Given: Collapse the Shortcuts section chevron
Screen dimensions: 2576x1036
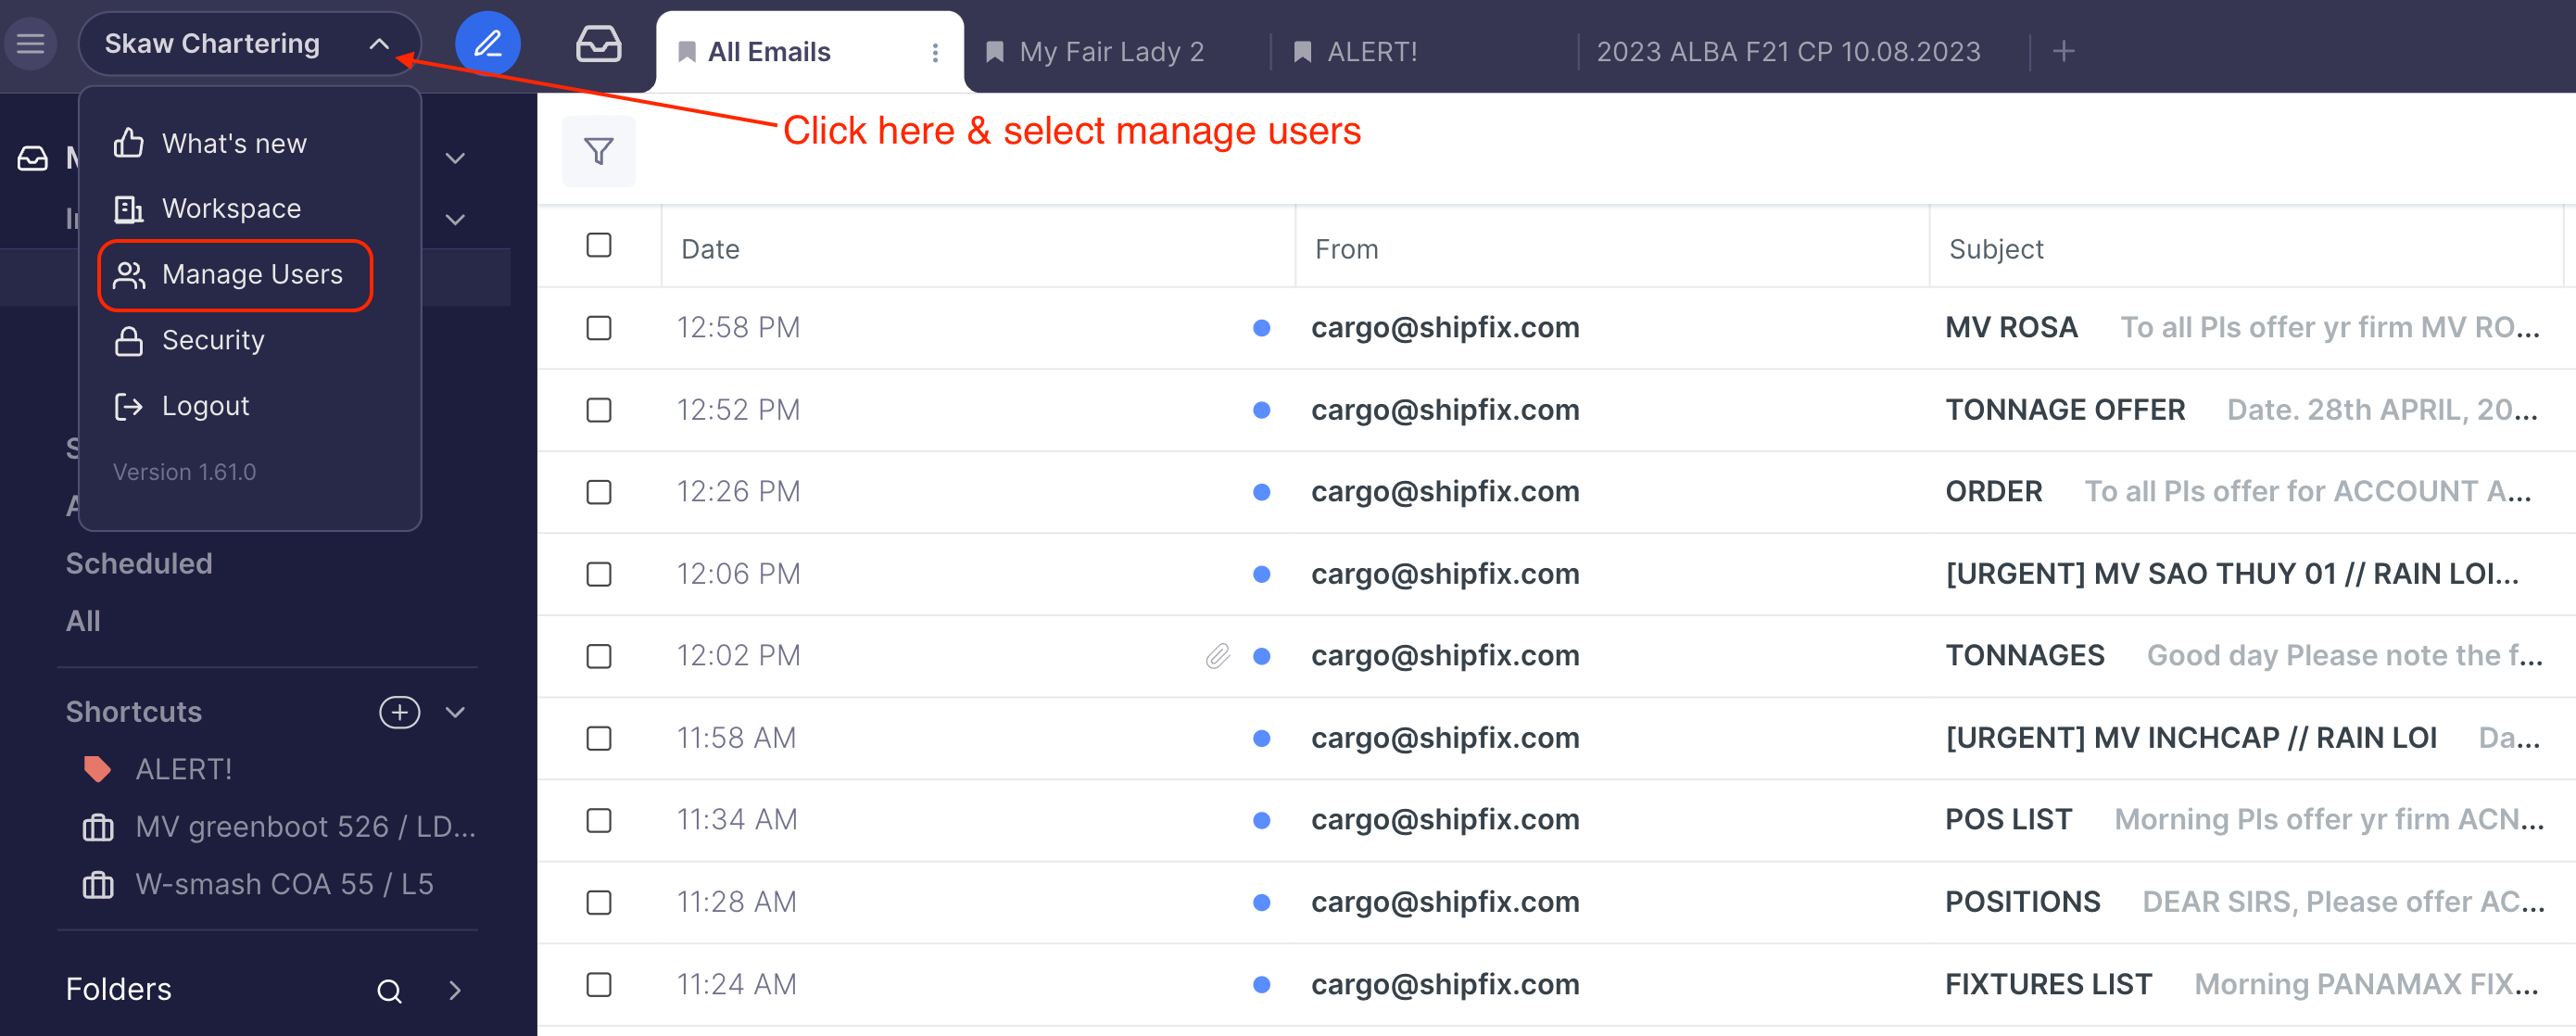Looking at the screenshot, I should pos(455,712).
